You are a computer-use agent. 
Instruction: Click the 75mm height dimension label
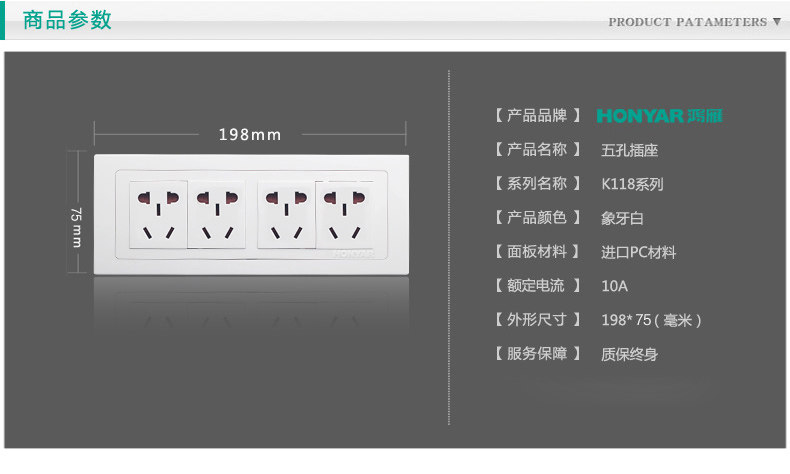click(x=76, y=227)
